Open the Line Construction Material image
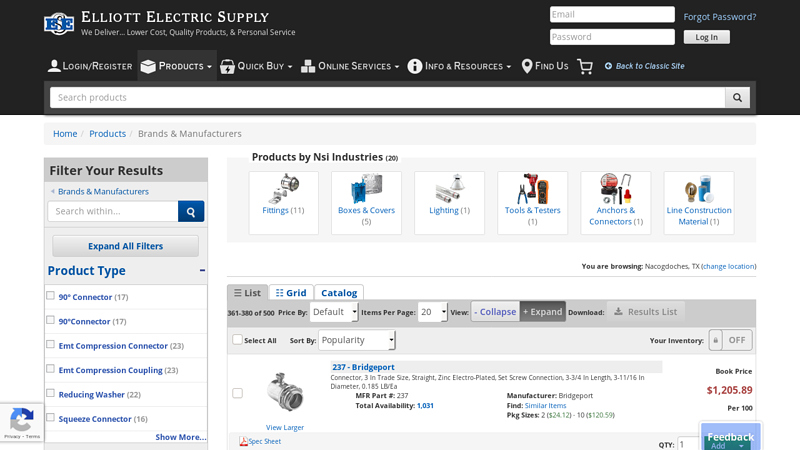 pos(698,189)
